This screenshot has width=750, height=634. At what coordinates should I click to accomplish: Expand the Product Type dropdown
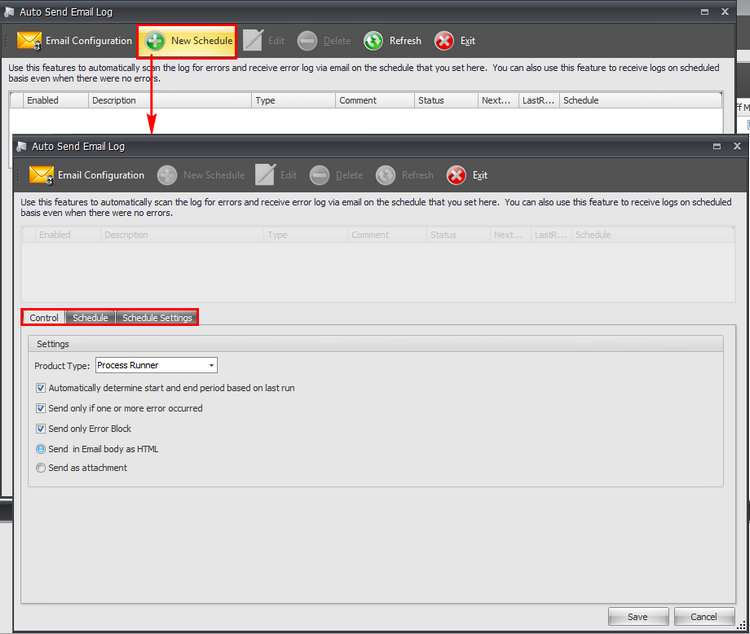point(211,366)
